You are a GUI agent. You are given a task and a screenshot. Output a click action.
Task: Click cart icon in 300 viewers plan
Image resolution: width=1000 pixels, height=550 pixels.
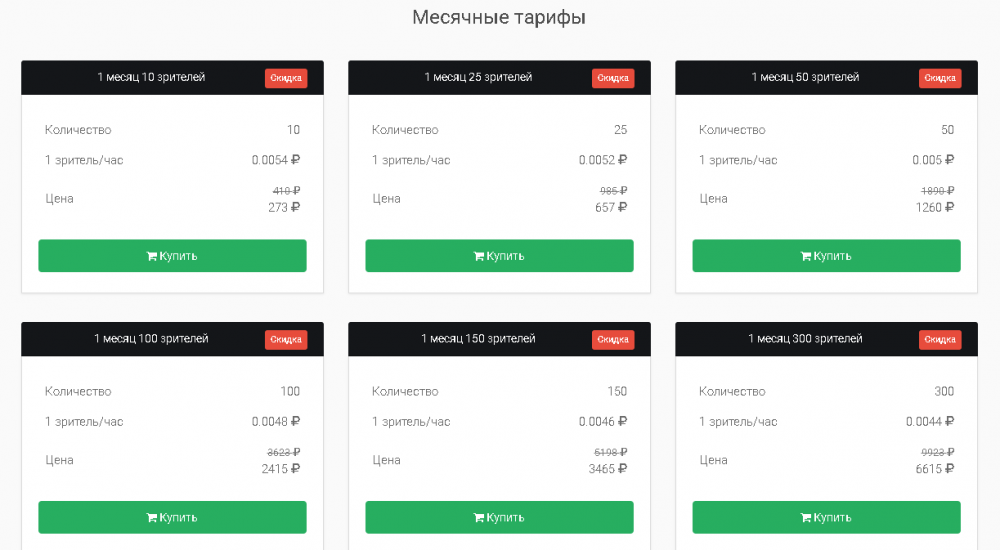(x=806, y=518)
